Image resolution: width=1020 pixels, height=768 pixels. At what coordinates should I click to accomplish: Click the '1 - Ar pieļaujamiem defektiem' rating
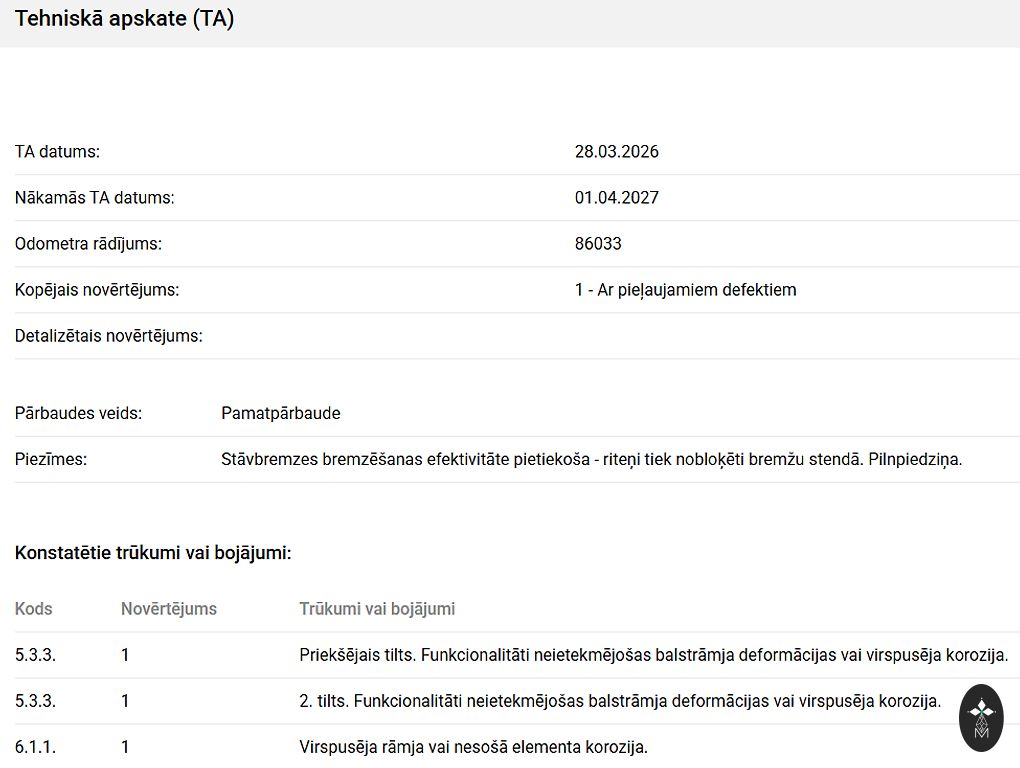[685, 290]
